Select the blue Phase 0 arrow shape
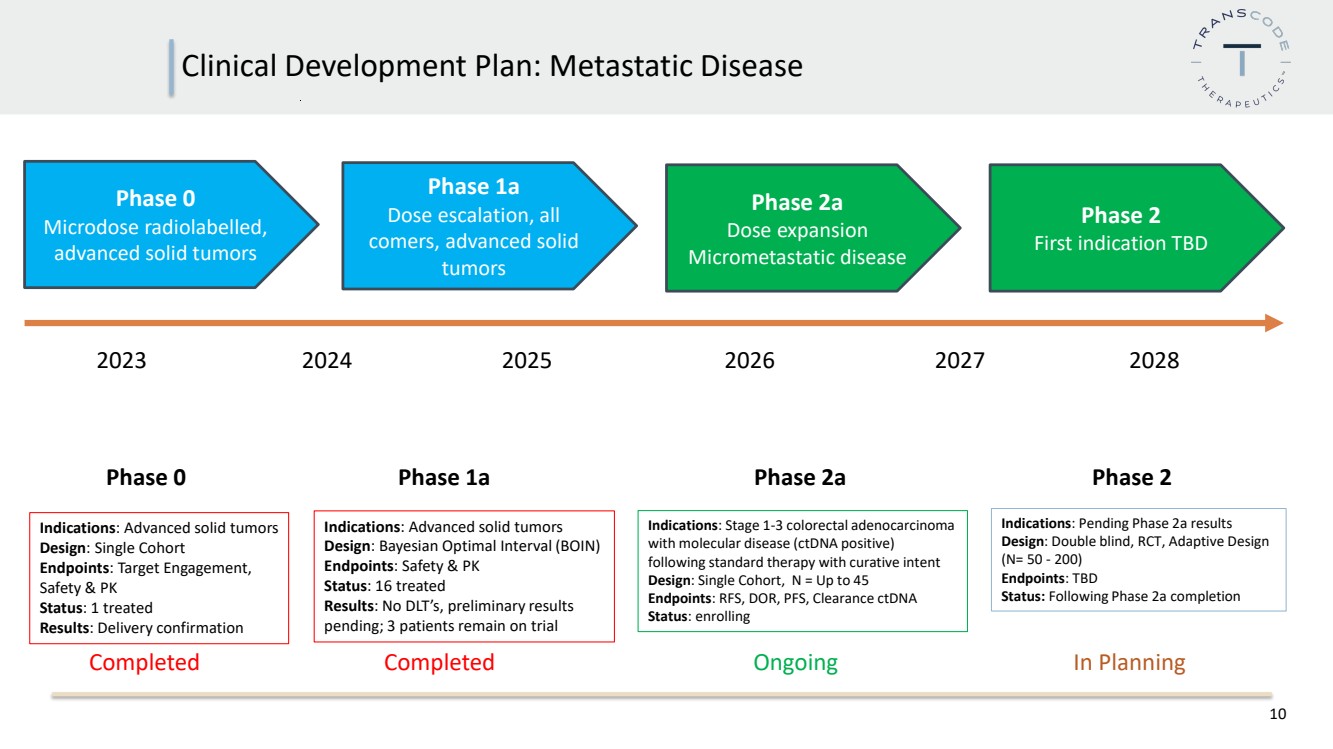The width and height of the screenshot is (1333, 749). pos(171,225)
